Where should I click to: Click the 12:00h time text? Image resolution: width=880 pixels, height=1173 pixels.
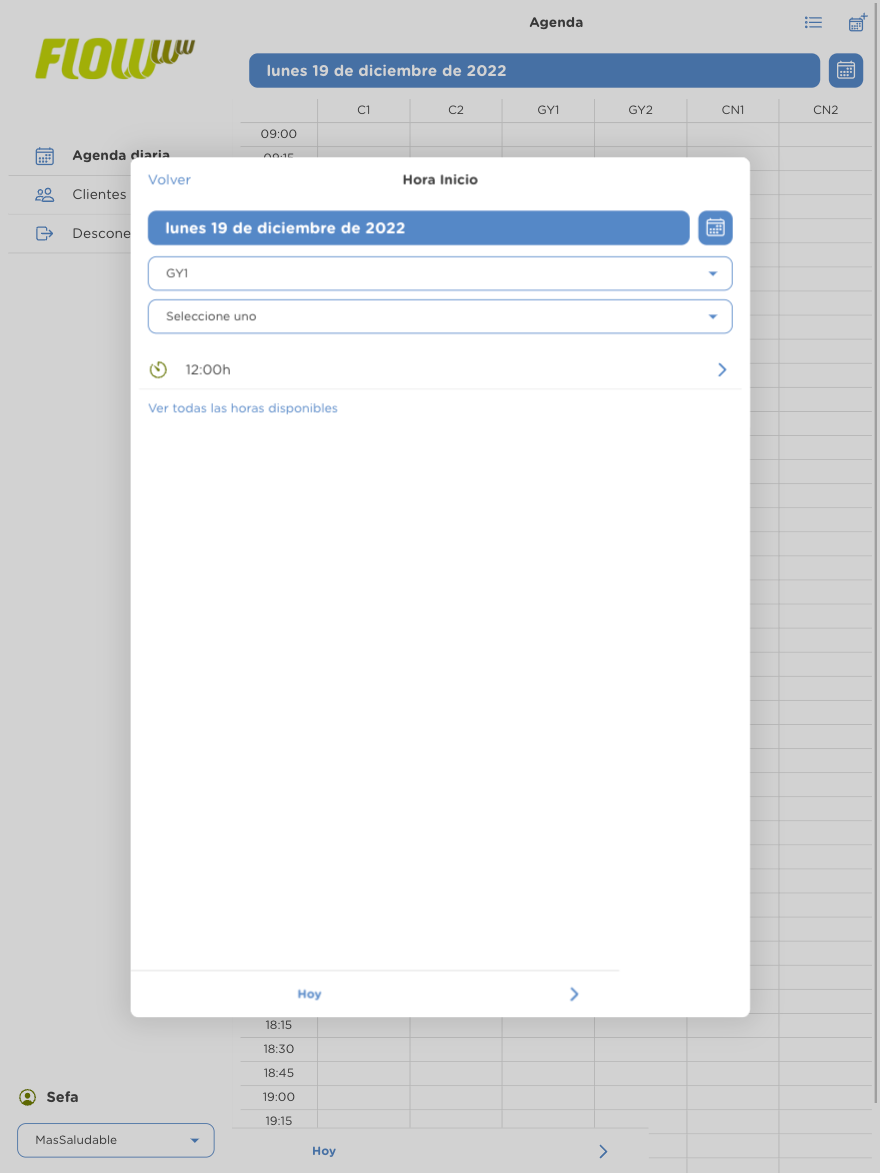[208, 370]
